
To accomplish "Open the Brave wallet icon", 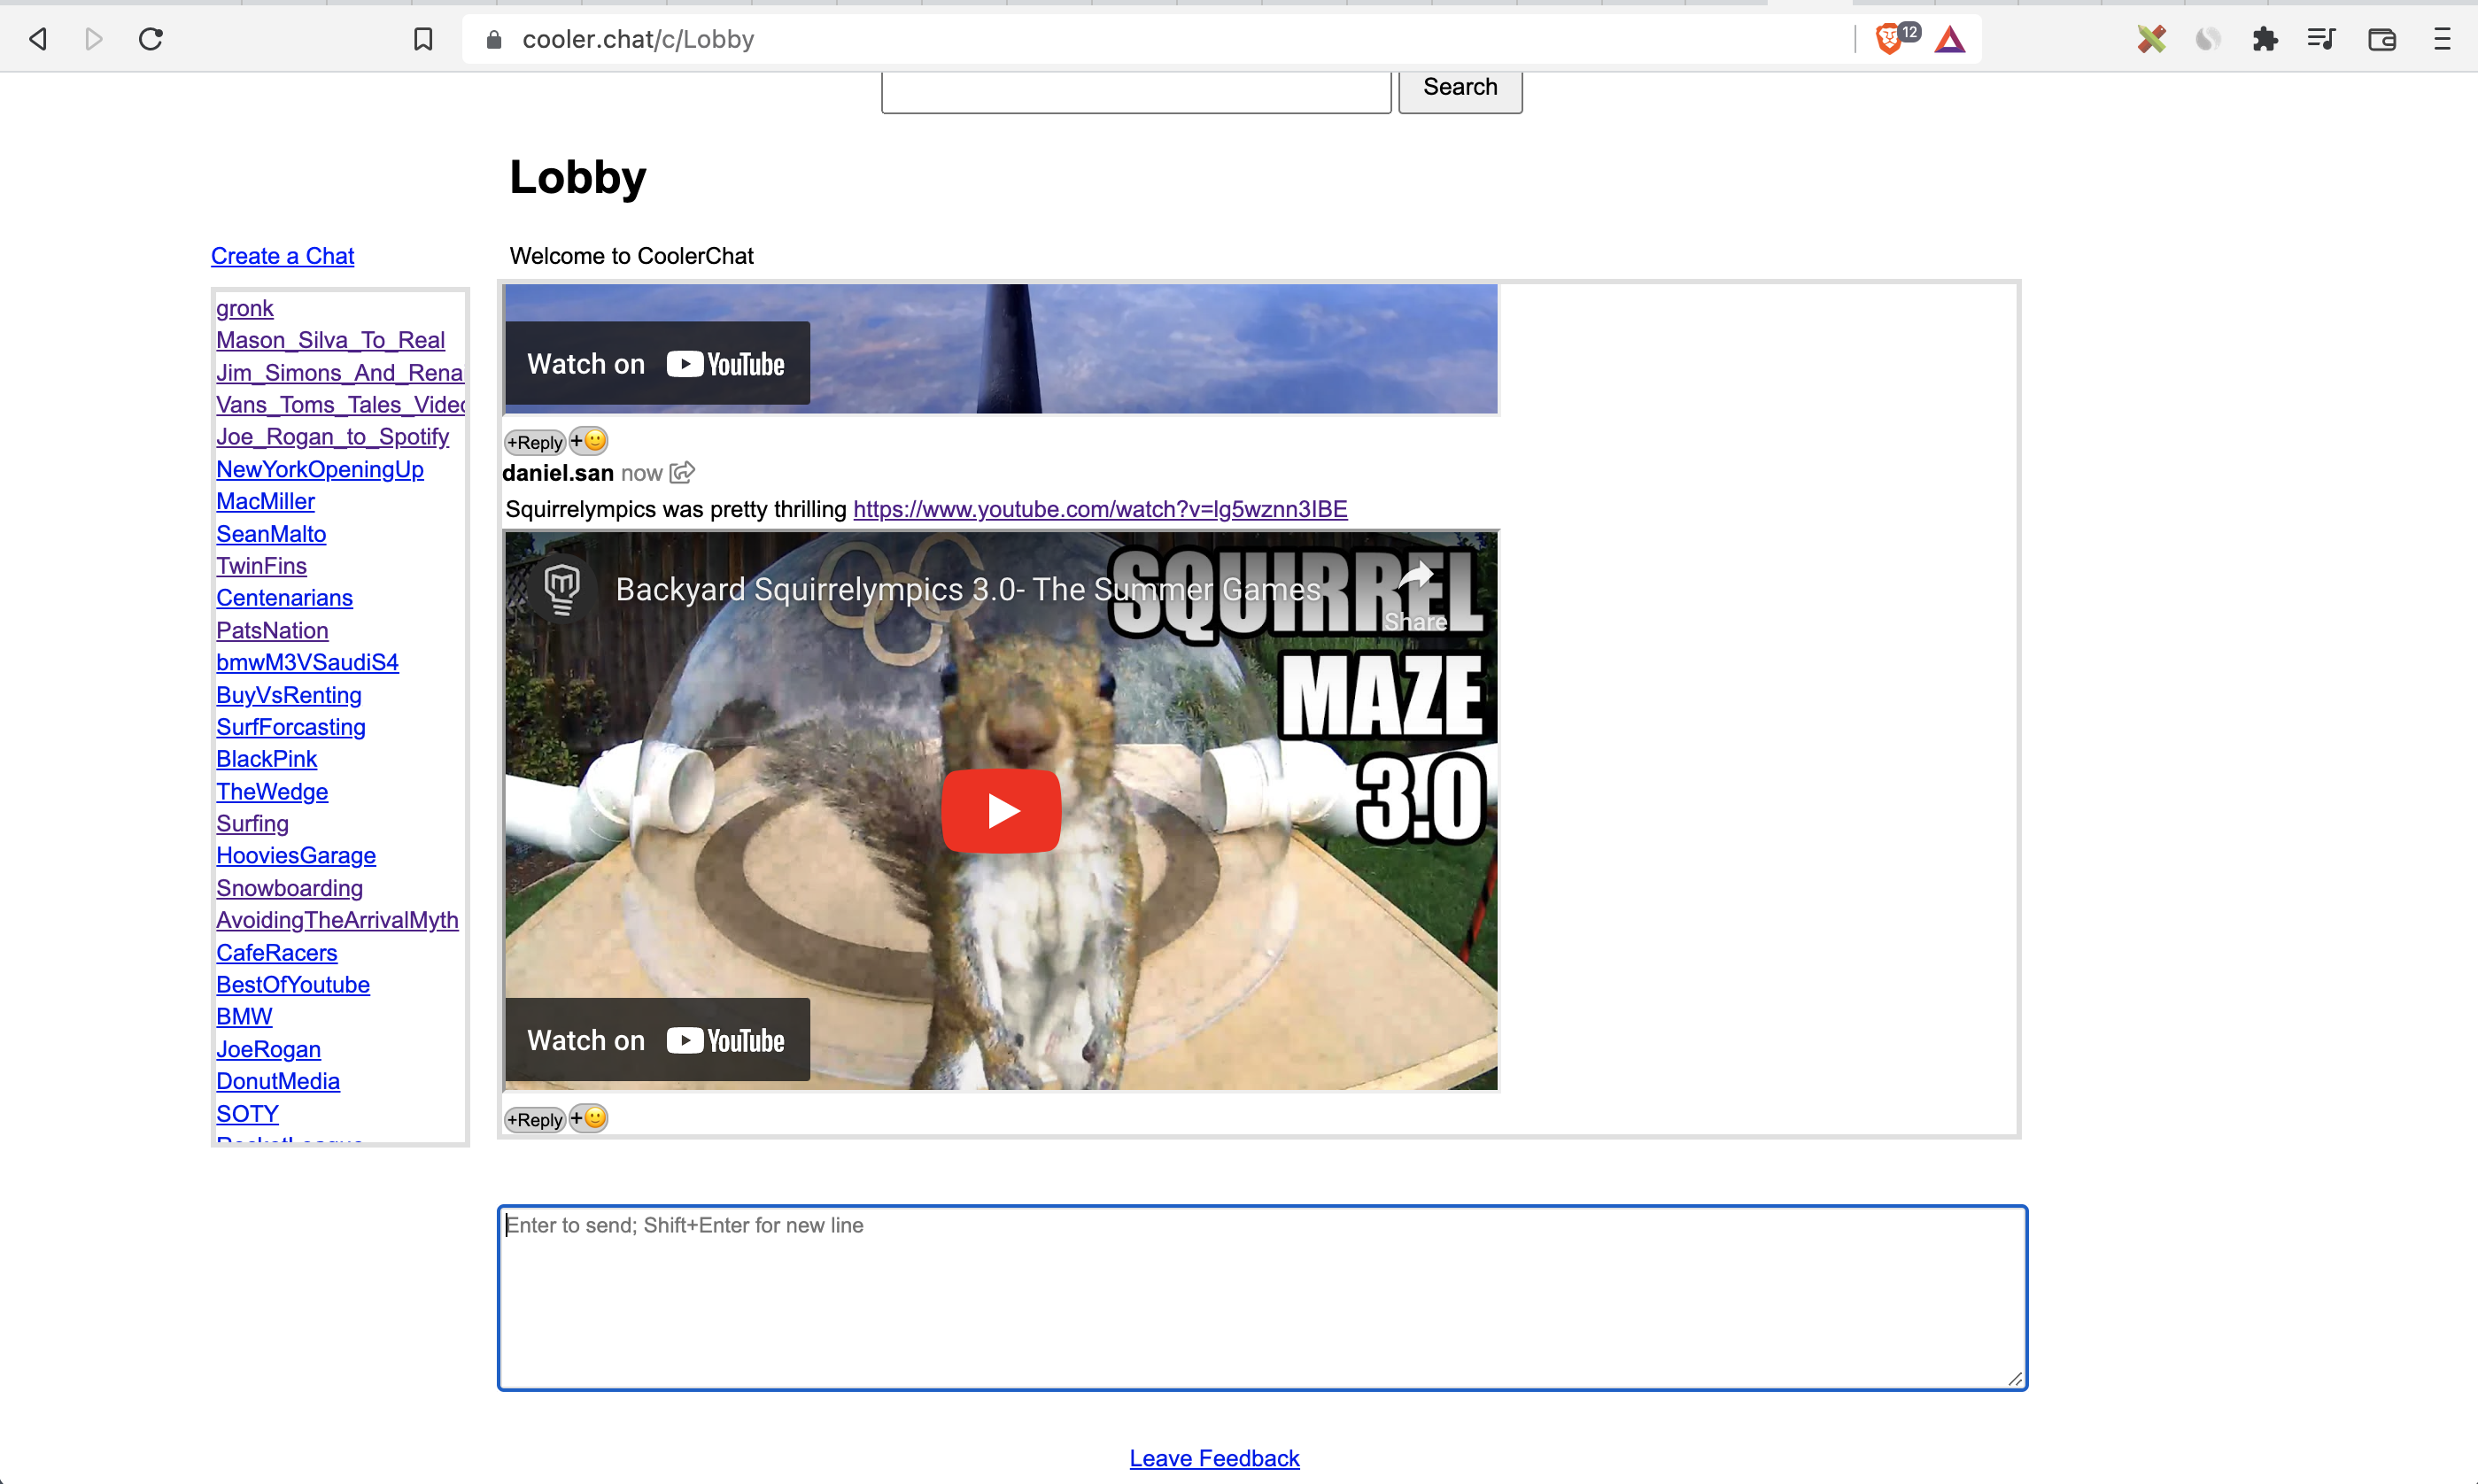I will point(2381,39).
